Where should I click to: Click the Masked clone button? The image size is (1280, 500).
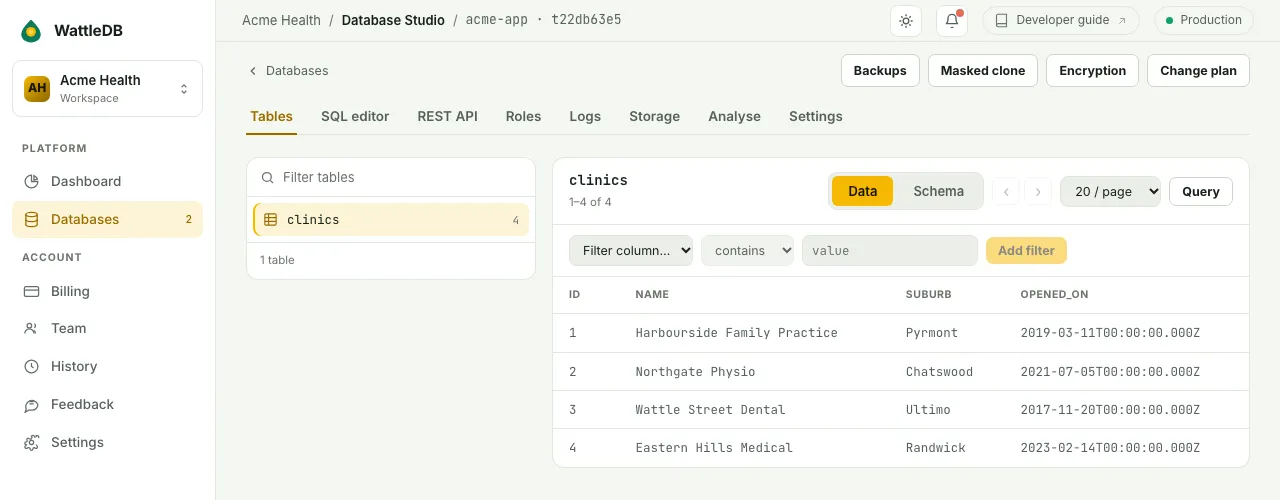[983, 71]
